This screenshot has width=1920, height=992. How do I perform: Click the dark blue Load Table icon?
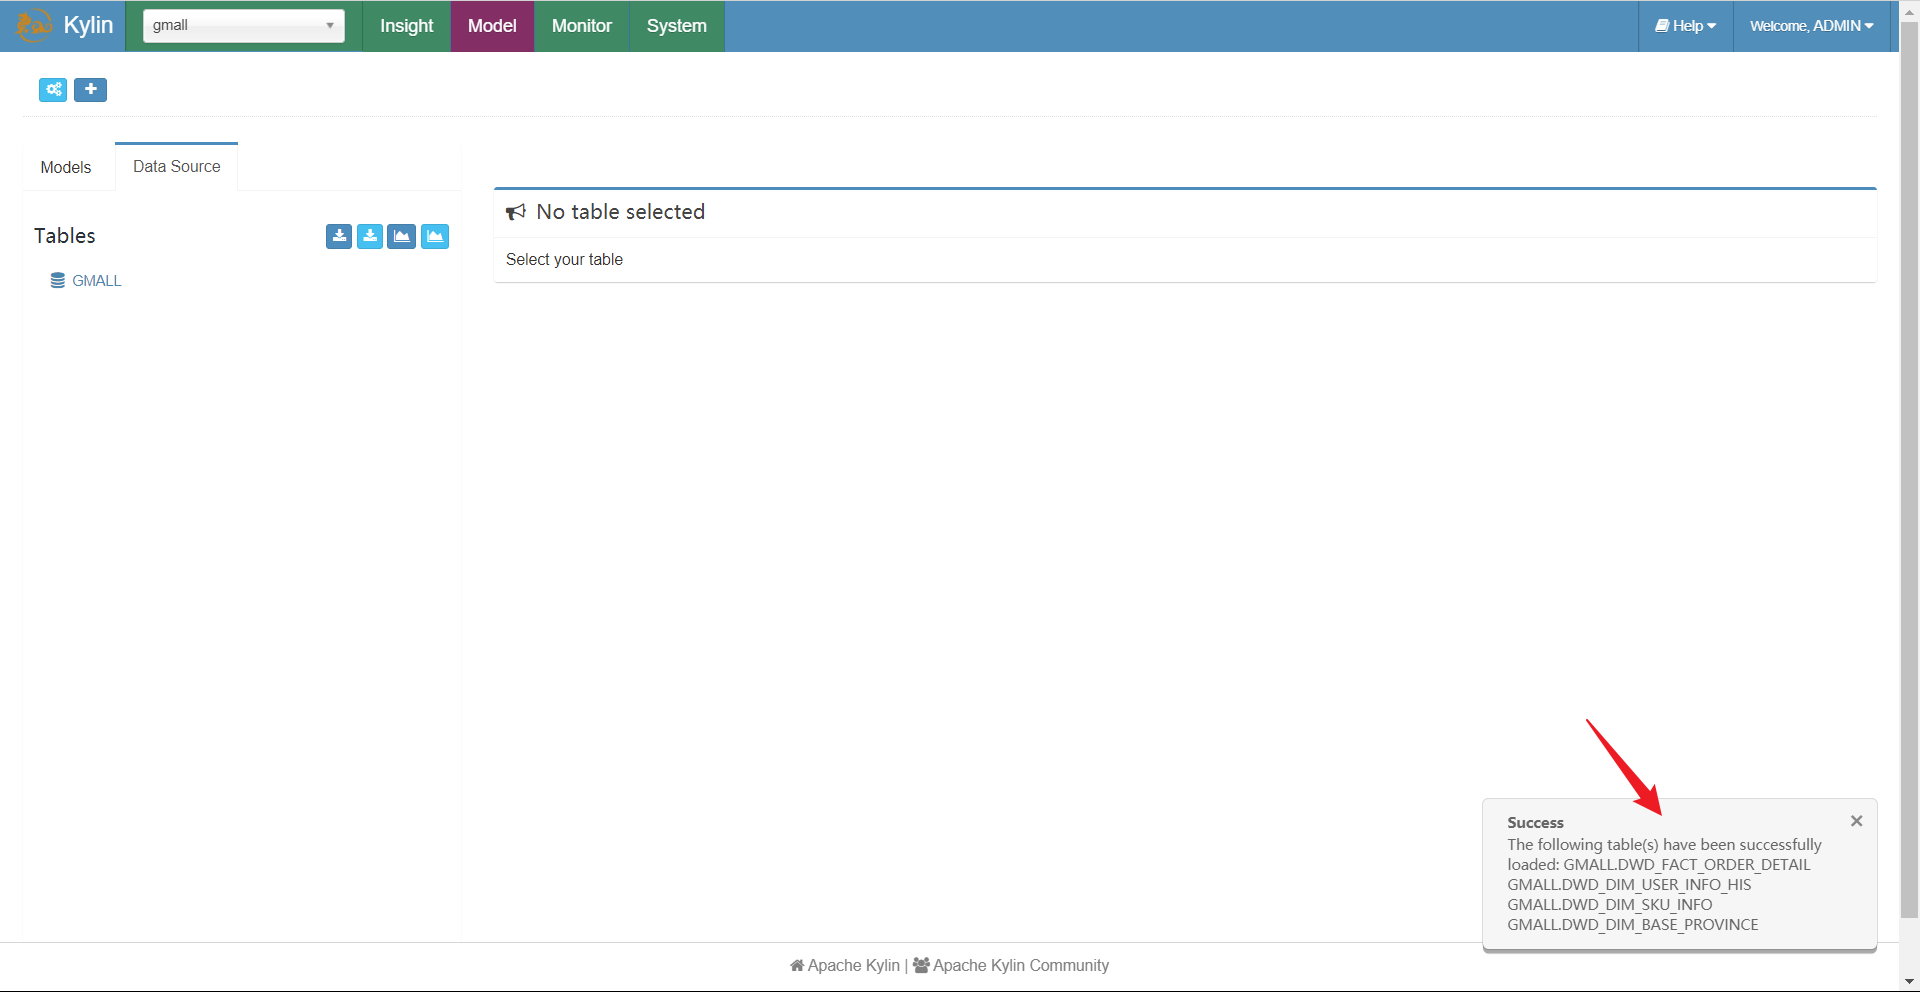339,236
